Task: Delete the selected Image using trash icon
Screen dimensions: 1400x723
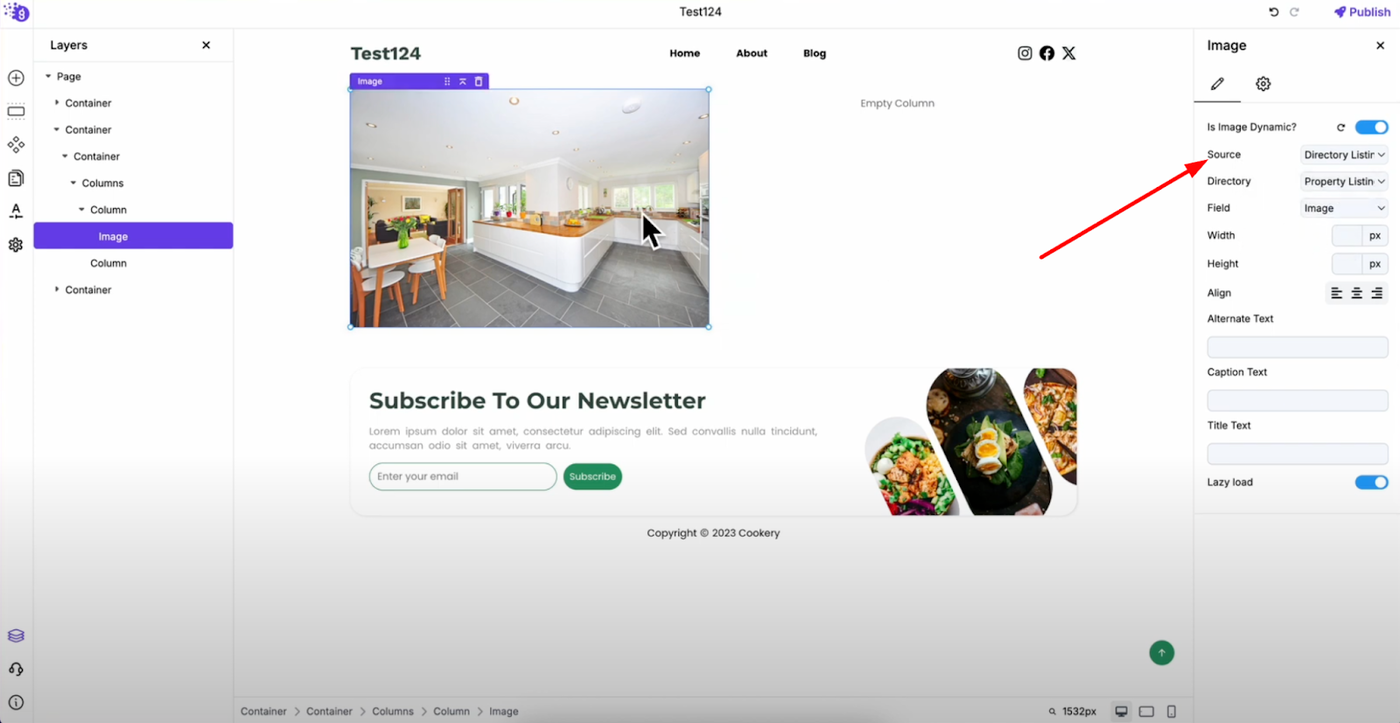Action: coord(478,82)
